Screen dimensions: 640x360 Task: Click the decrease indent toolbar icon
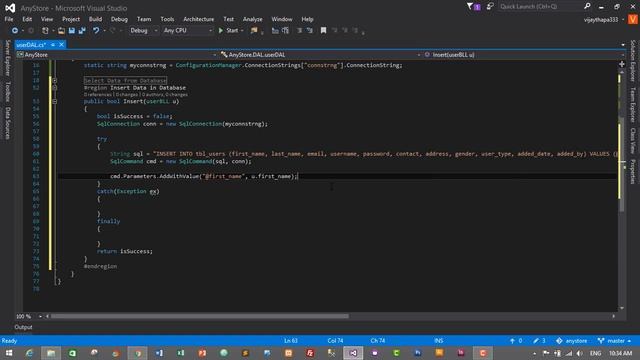click(300, 31)
